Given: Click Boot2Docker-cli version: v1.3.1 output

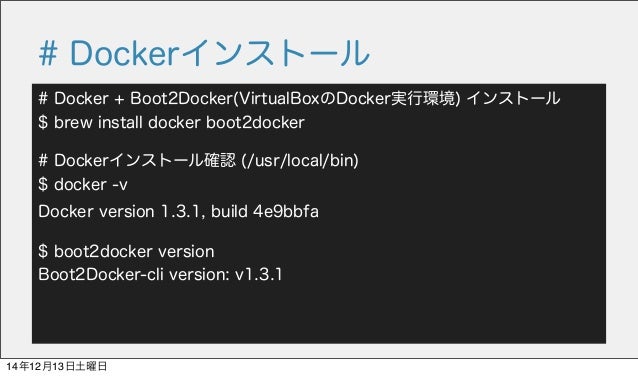Looking at the screenshot, I should (160, 275).
